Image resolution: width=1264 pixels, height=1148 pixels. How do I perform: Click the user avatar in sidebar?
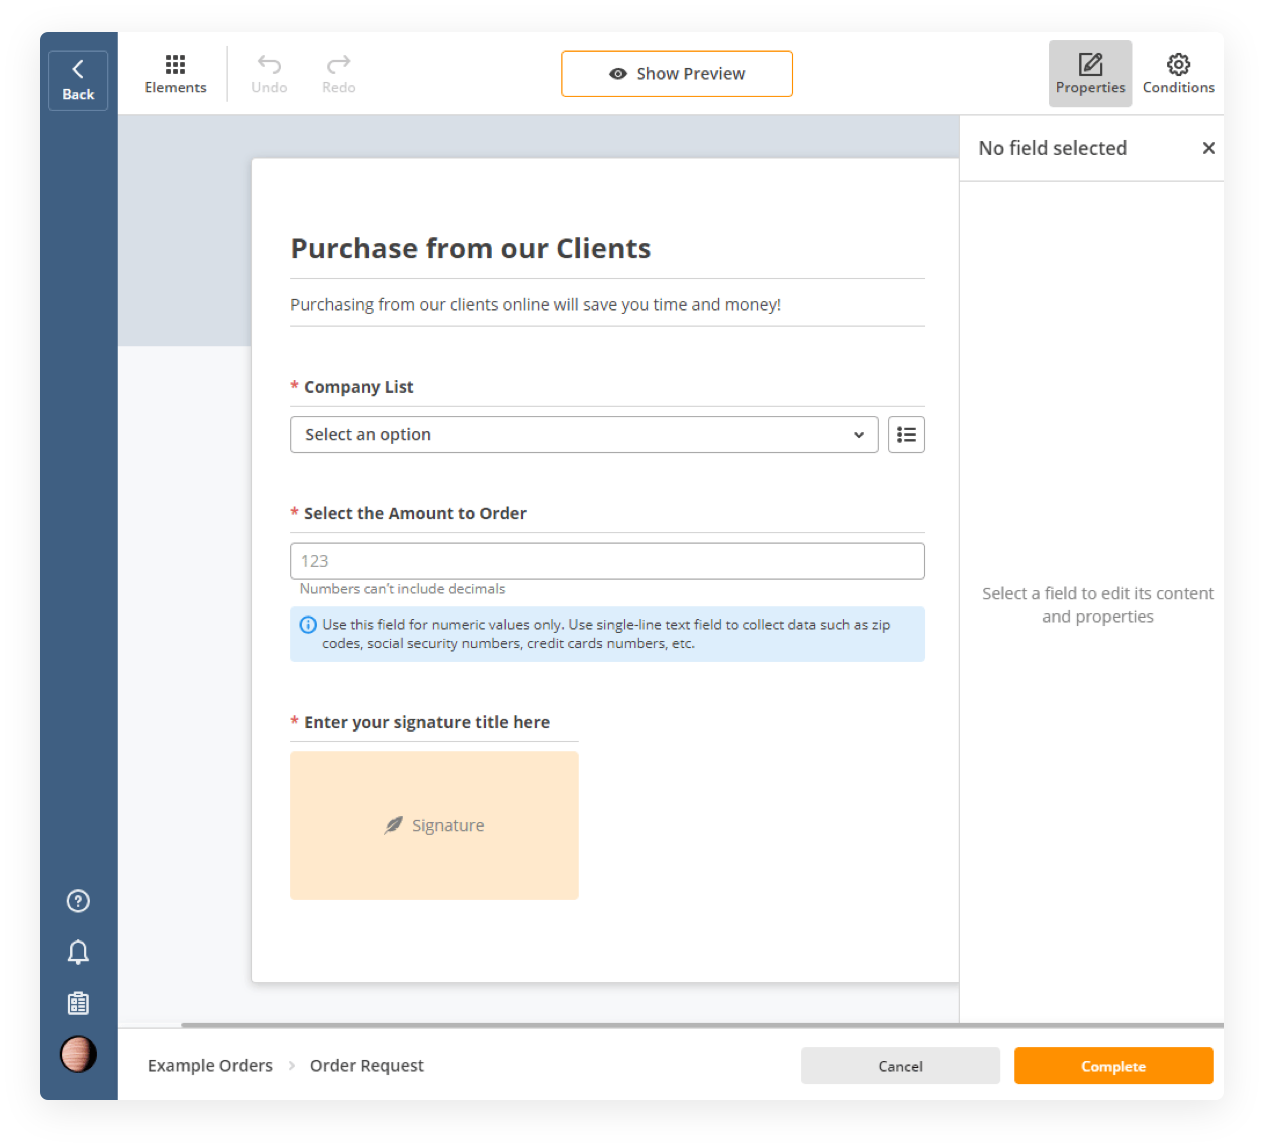78,1054
